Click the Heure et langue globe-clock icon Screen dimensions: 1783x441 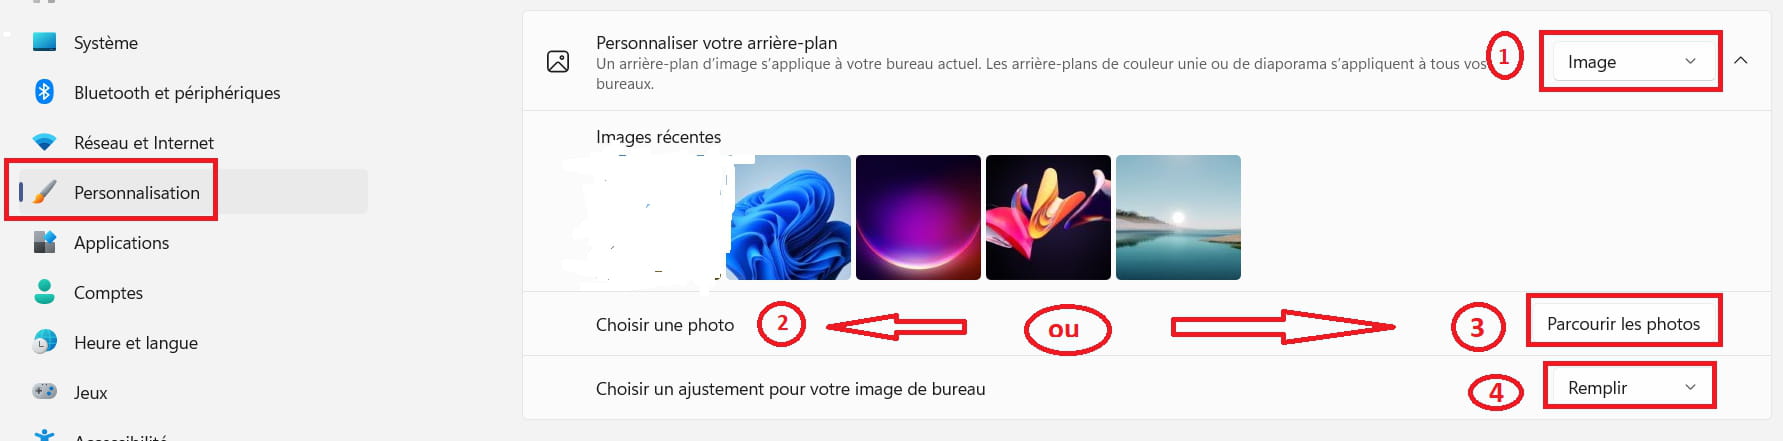[x=45, y=342]
